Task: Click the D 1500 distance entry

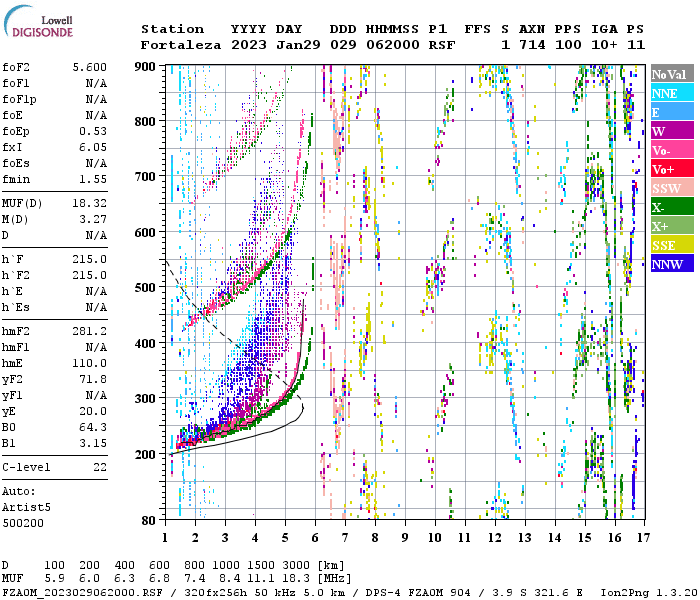Action: 261,566
